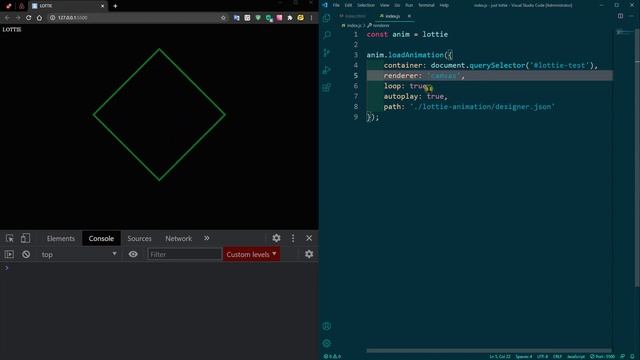Go forward in browser
The height and width of the screenshot is (360, 640).
pos(18,18)
